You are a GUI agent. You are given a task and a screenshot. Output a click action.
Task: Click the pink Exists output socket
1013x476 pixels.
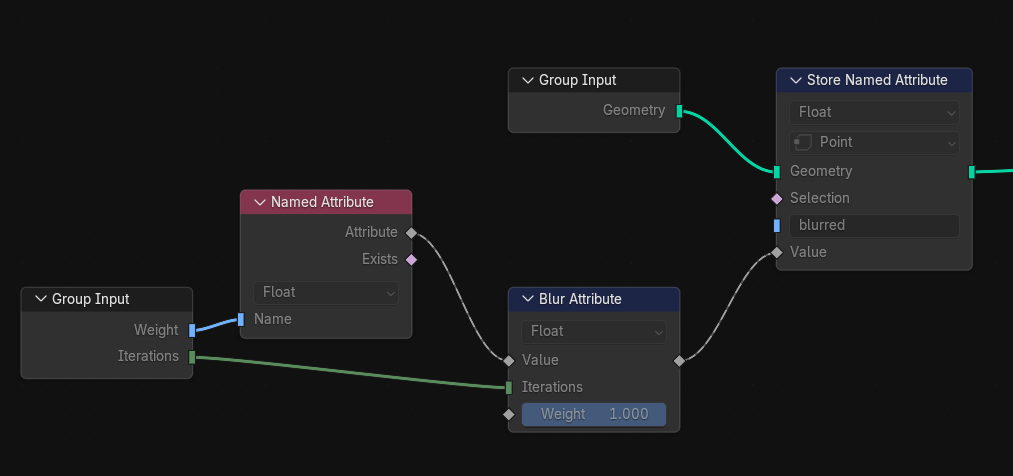click(411, 260)
